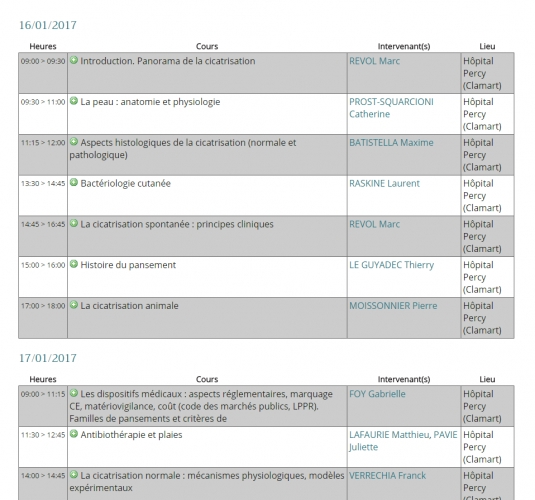Select the 17/01/2017 date heading
Screen dimensions: 535x500
[48, 358]
